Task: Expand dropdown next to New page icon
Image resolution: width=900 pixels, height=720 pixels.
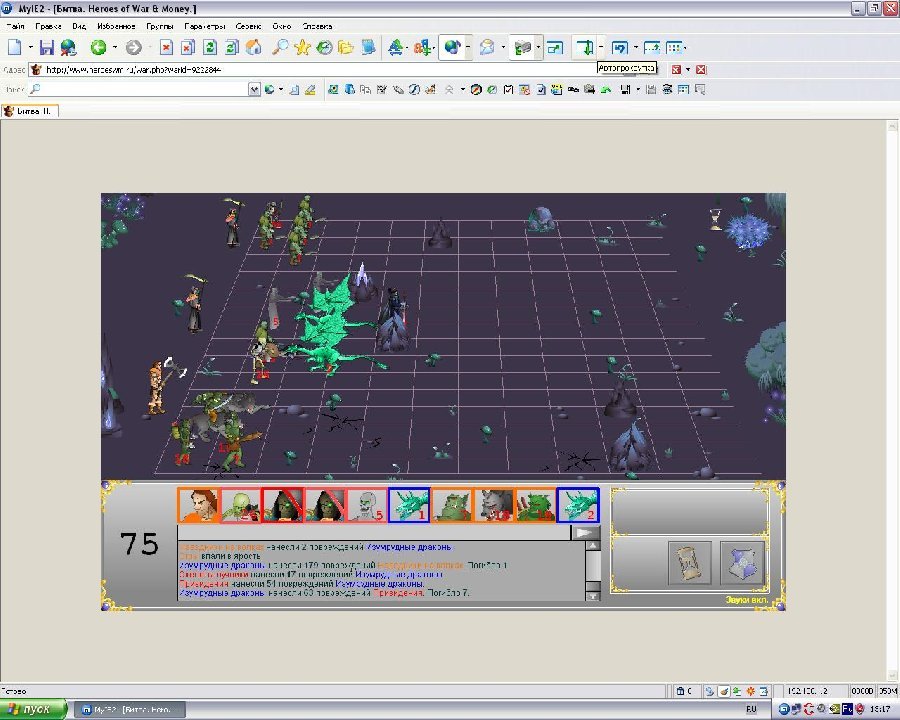Action: [30, 48]
